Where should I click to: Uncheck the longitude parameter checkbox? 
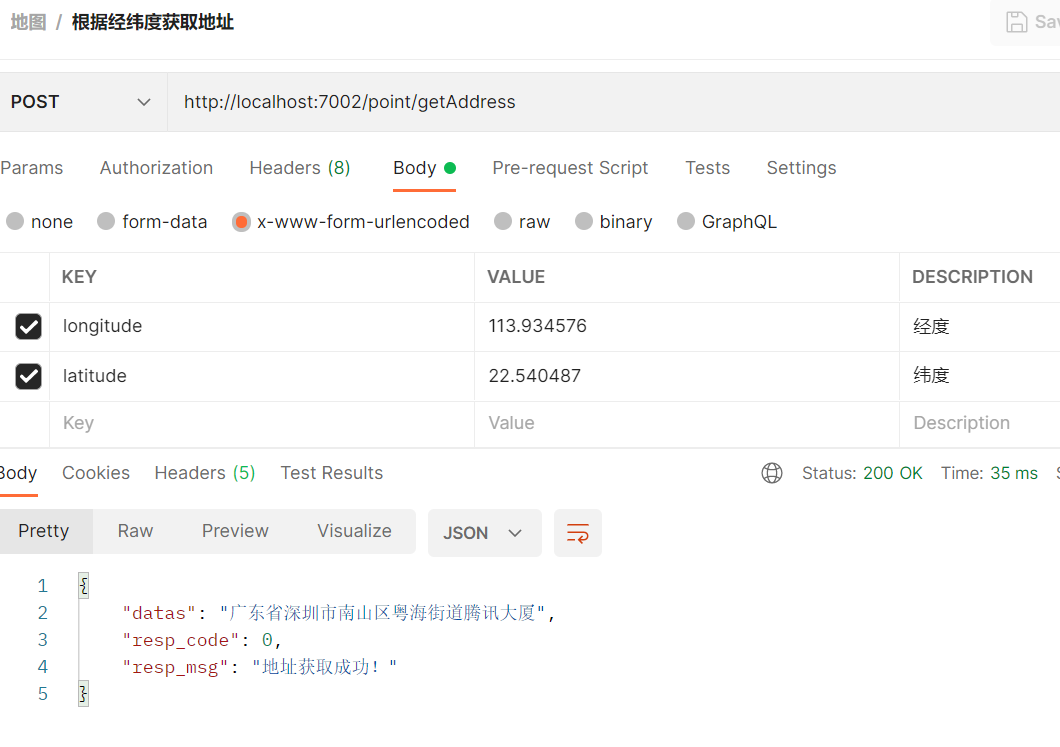(x=28, y=326)
